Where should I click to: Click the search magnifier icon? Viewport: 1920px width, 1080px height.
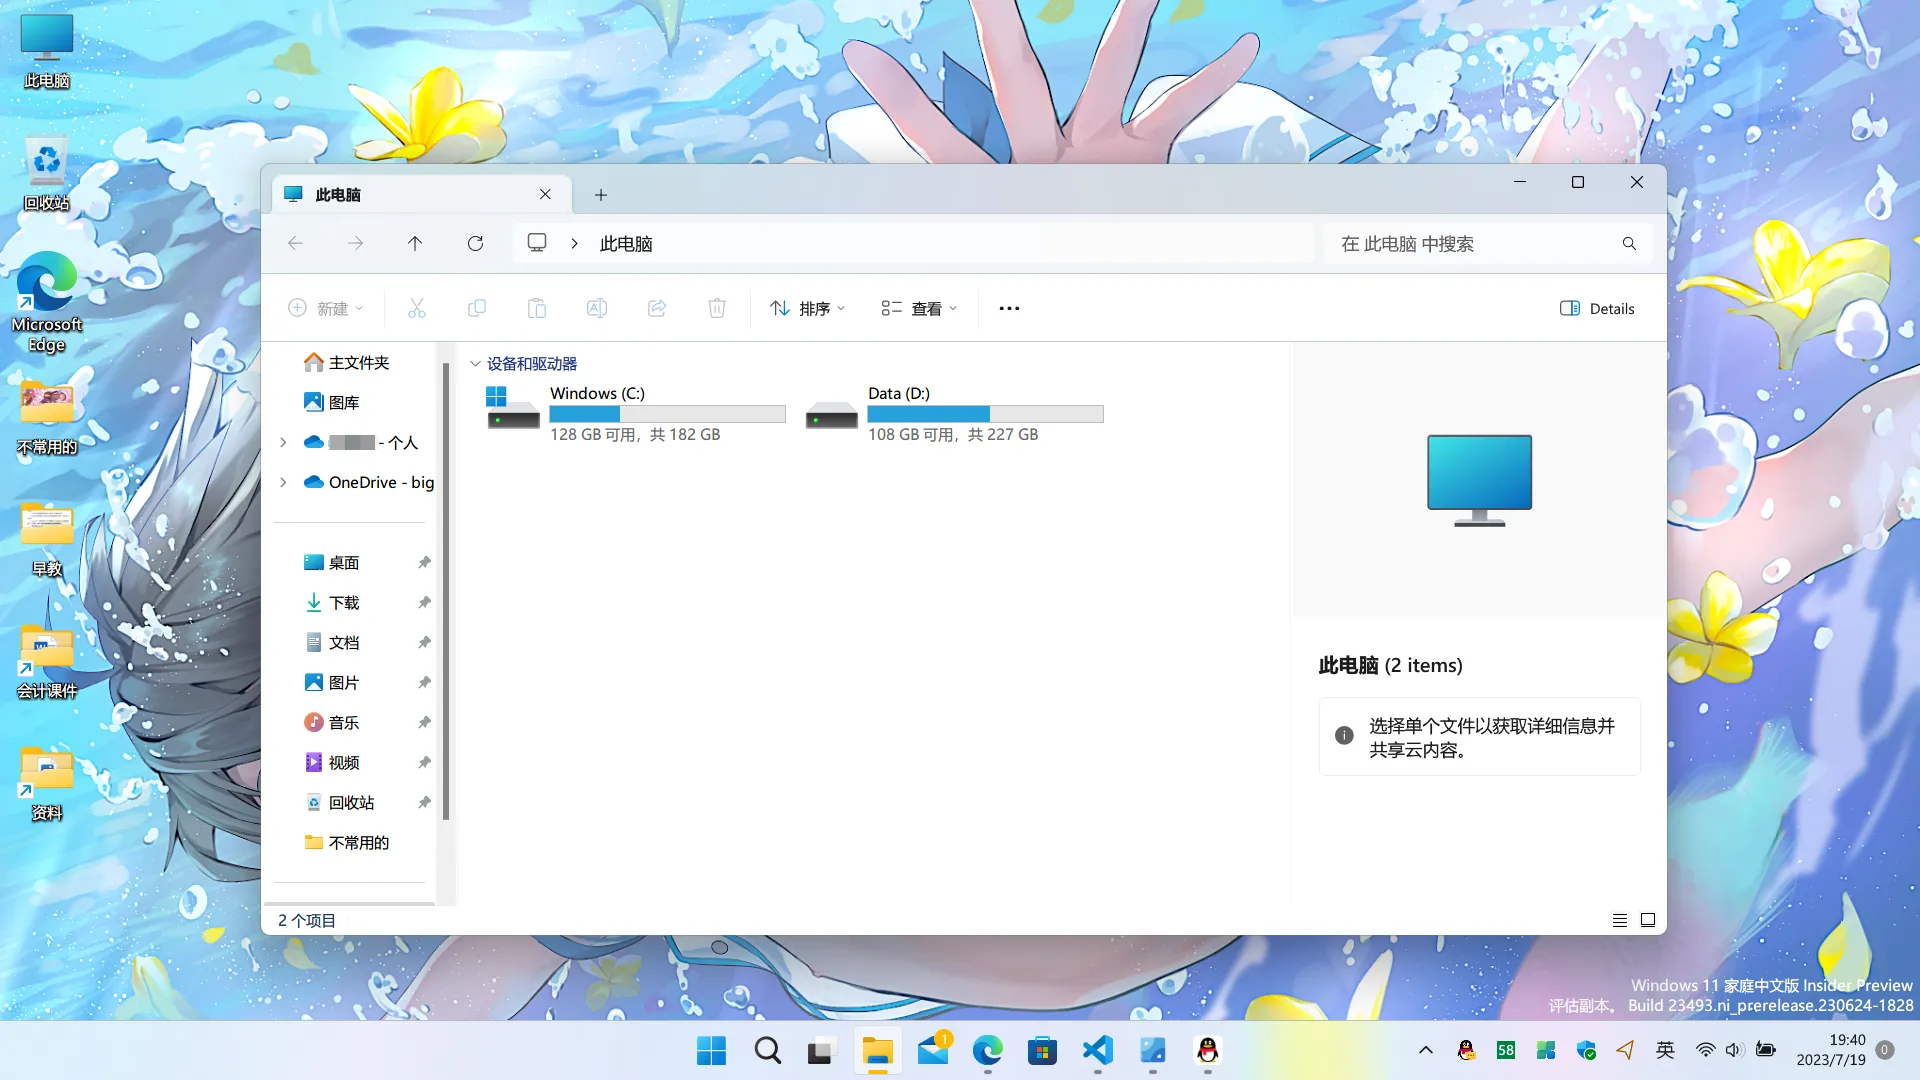click(1629, 244)
